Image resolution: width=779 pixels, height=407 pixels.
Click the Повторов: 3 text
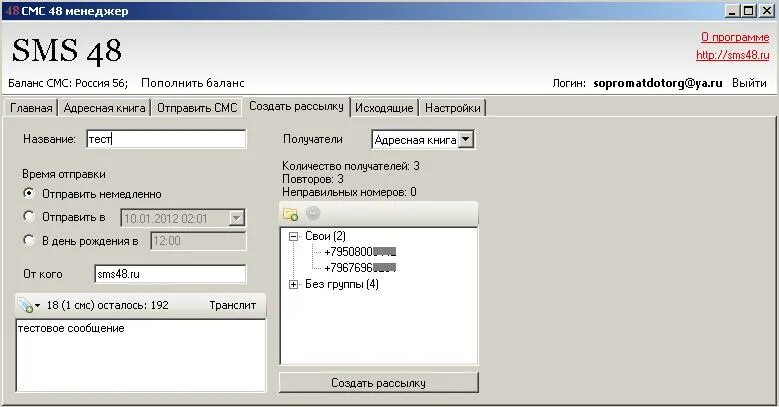[x=312, y=179]
